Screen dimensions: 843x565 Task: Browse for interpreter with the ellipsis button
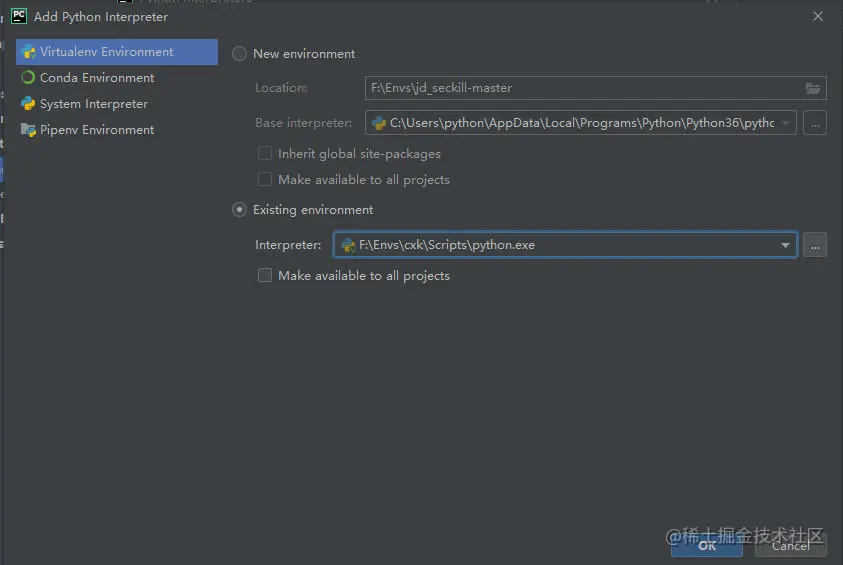pyautogui.click(x=815, y=245)
